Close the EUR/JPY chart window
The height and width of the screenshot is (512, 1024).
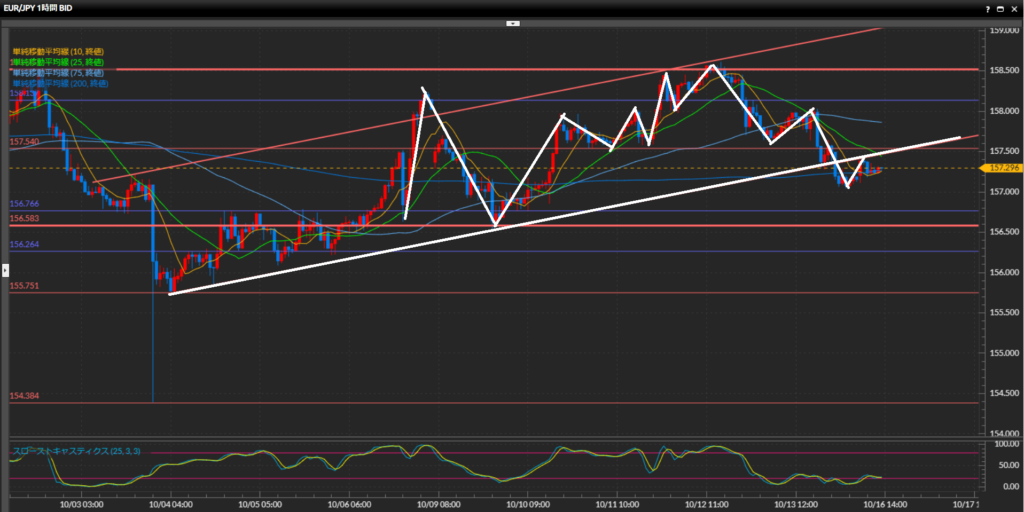coord(1014,7)
